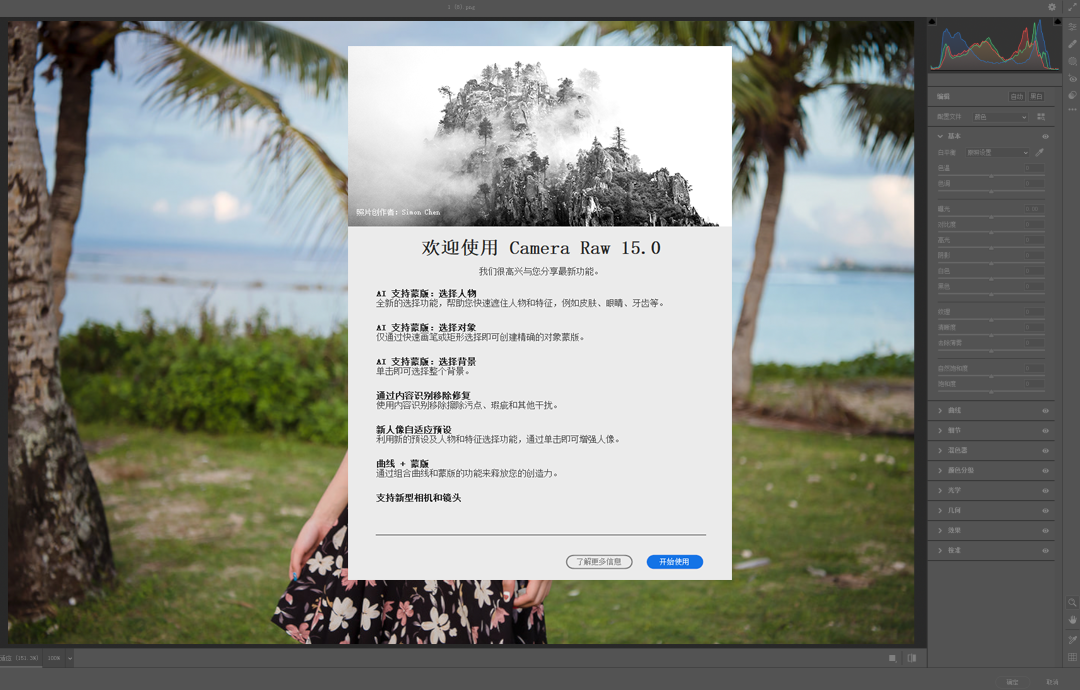Toggle visibility of 基本 panel edits

pyautogui.click(x=1046, y=136)
